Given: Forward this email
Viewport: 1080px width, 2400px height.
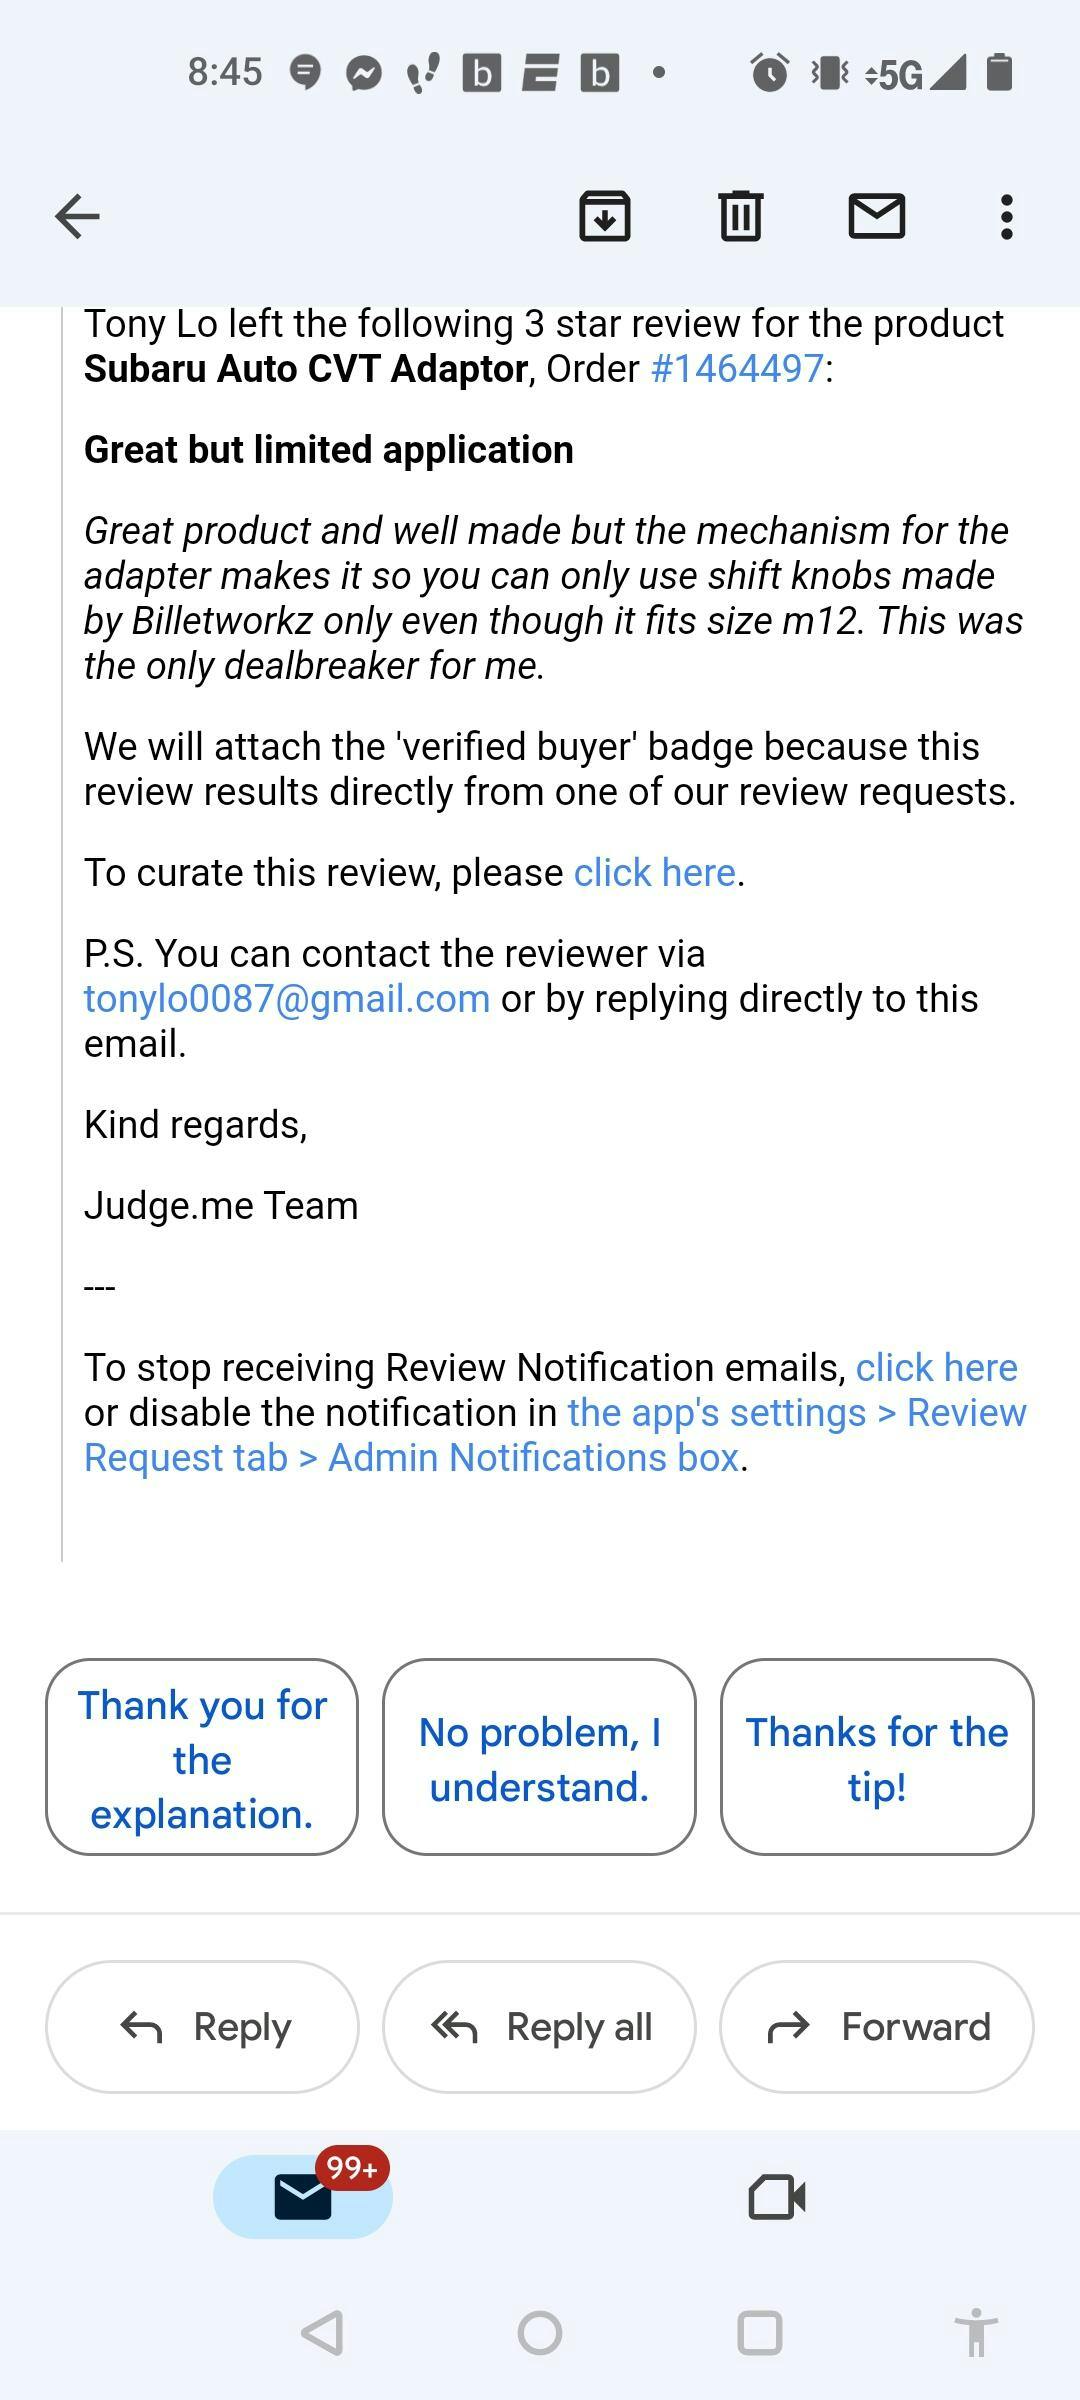Looking at the screenshot, I should point(877,2027).
